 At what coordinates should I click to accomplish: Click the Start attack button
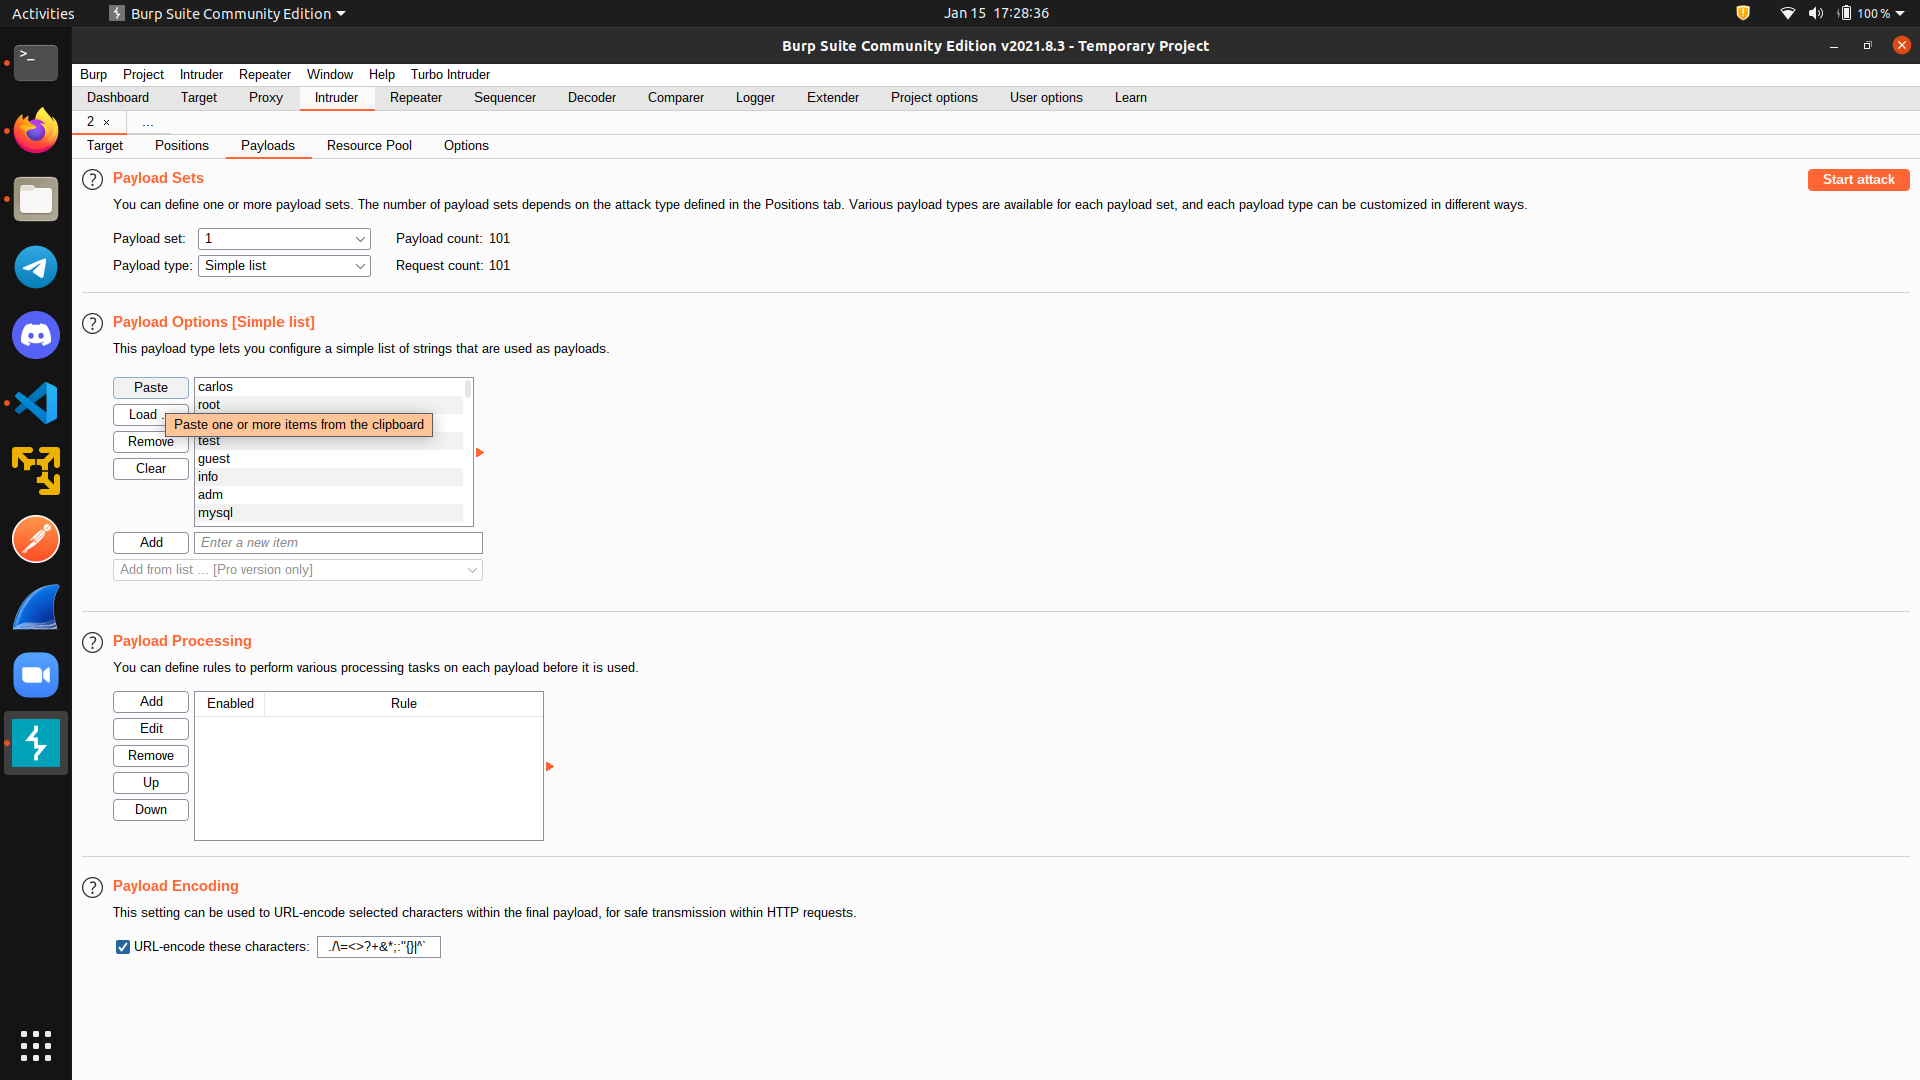click(1858, 180)
